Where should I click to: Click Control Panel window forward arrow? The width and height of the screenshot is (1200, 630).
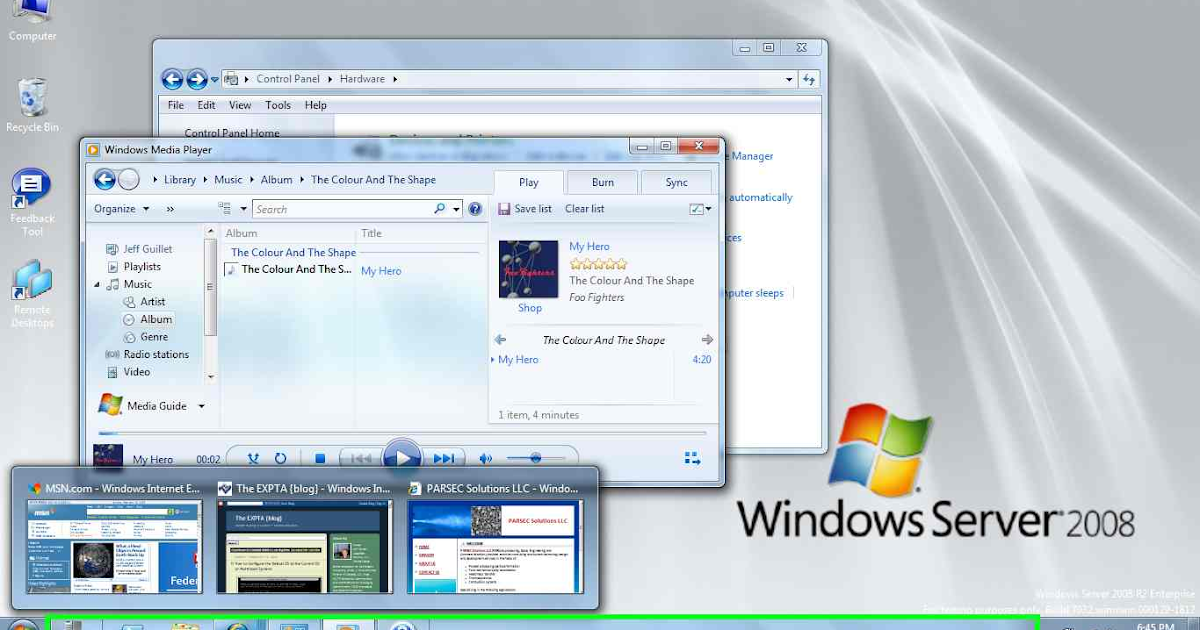pos(197,79)
